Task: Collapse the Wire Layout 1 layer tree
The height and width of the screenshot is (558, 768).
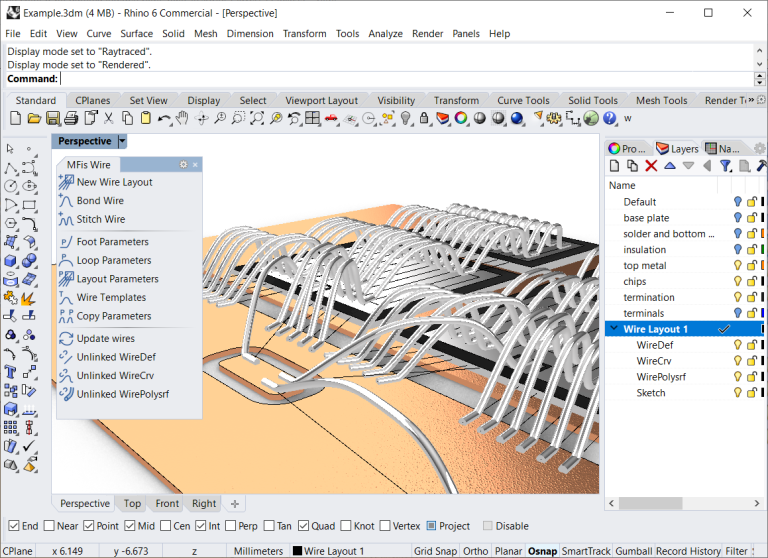Action: point(614,329)
